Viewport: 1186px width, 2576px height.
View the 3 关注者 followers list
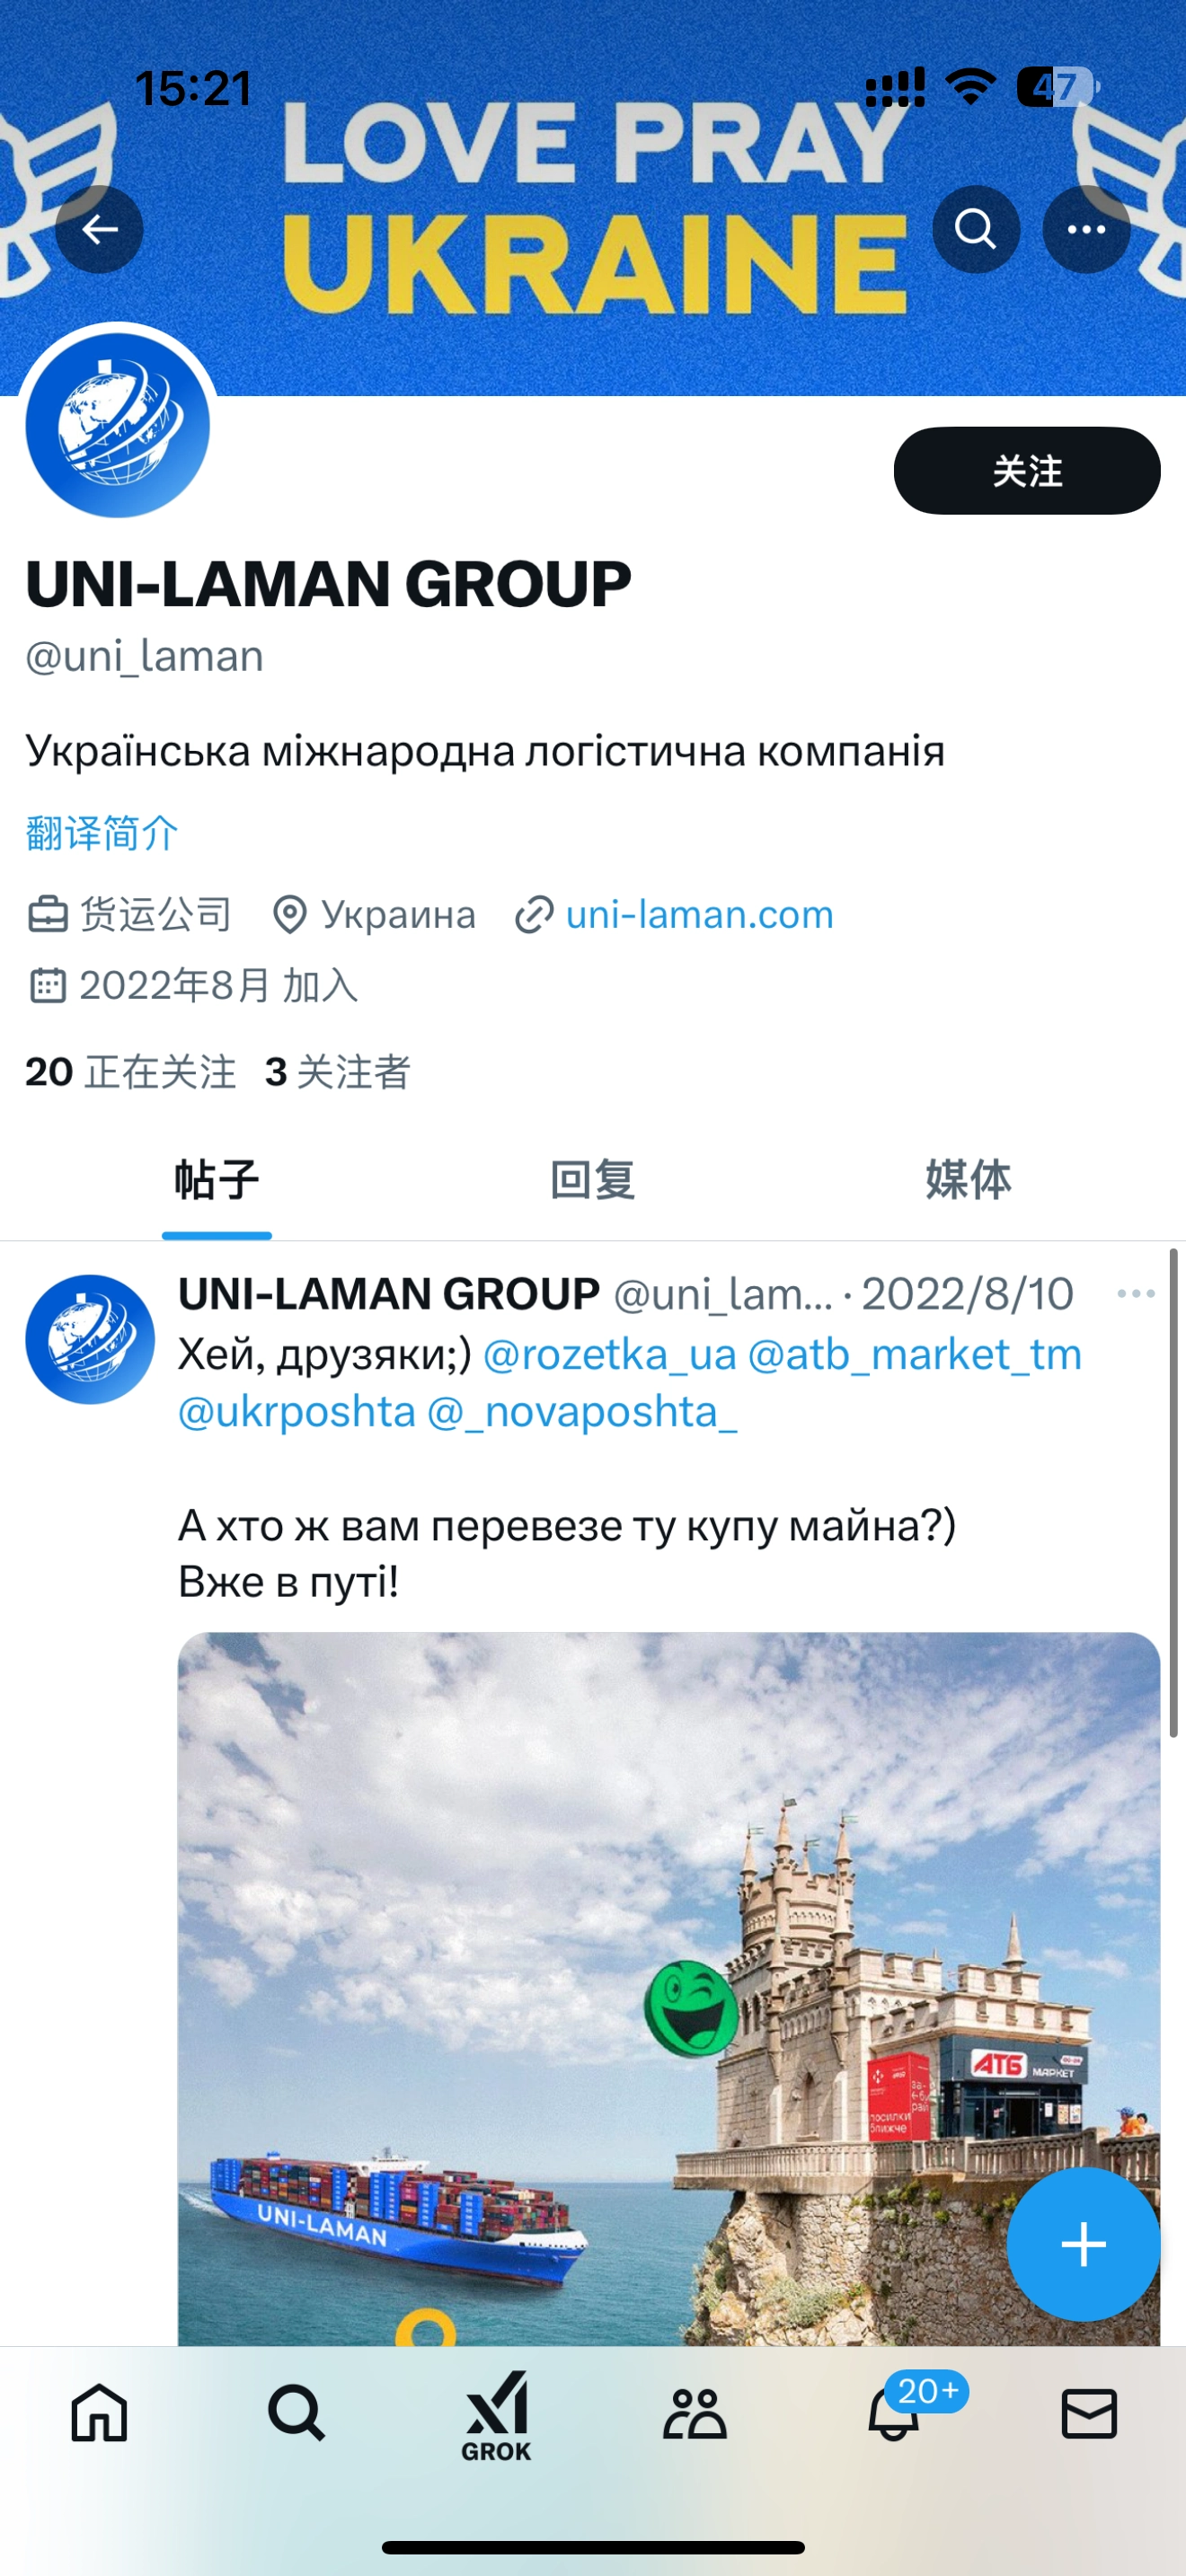[338, 1072]
